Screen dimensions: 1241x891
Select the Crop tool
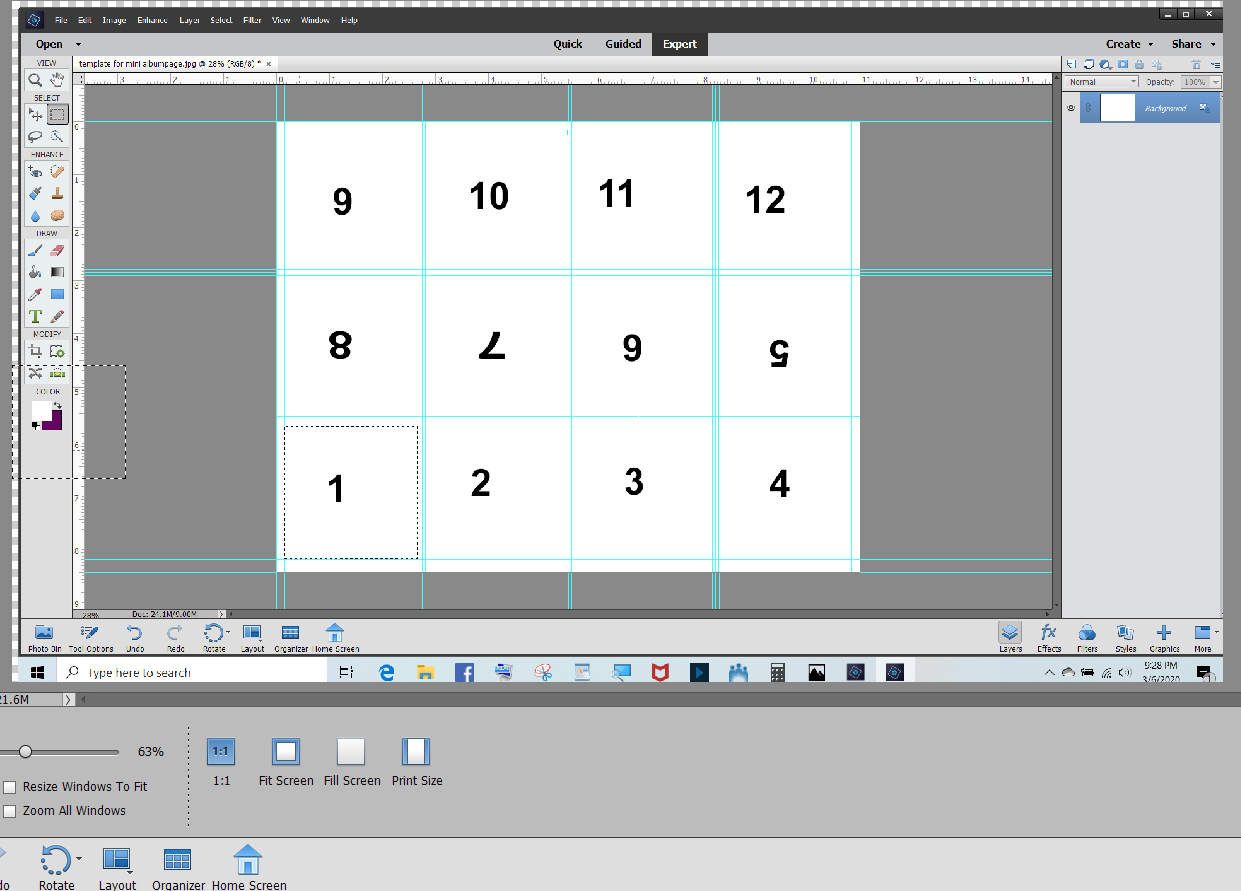click(35, 351)
